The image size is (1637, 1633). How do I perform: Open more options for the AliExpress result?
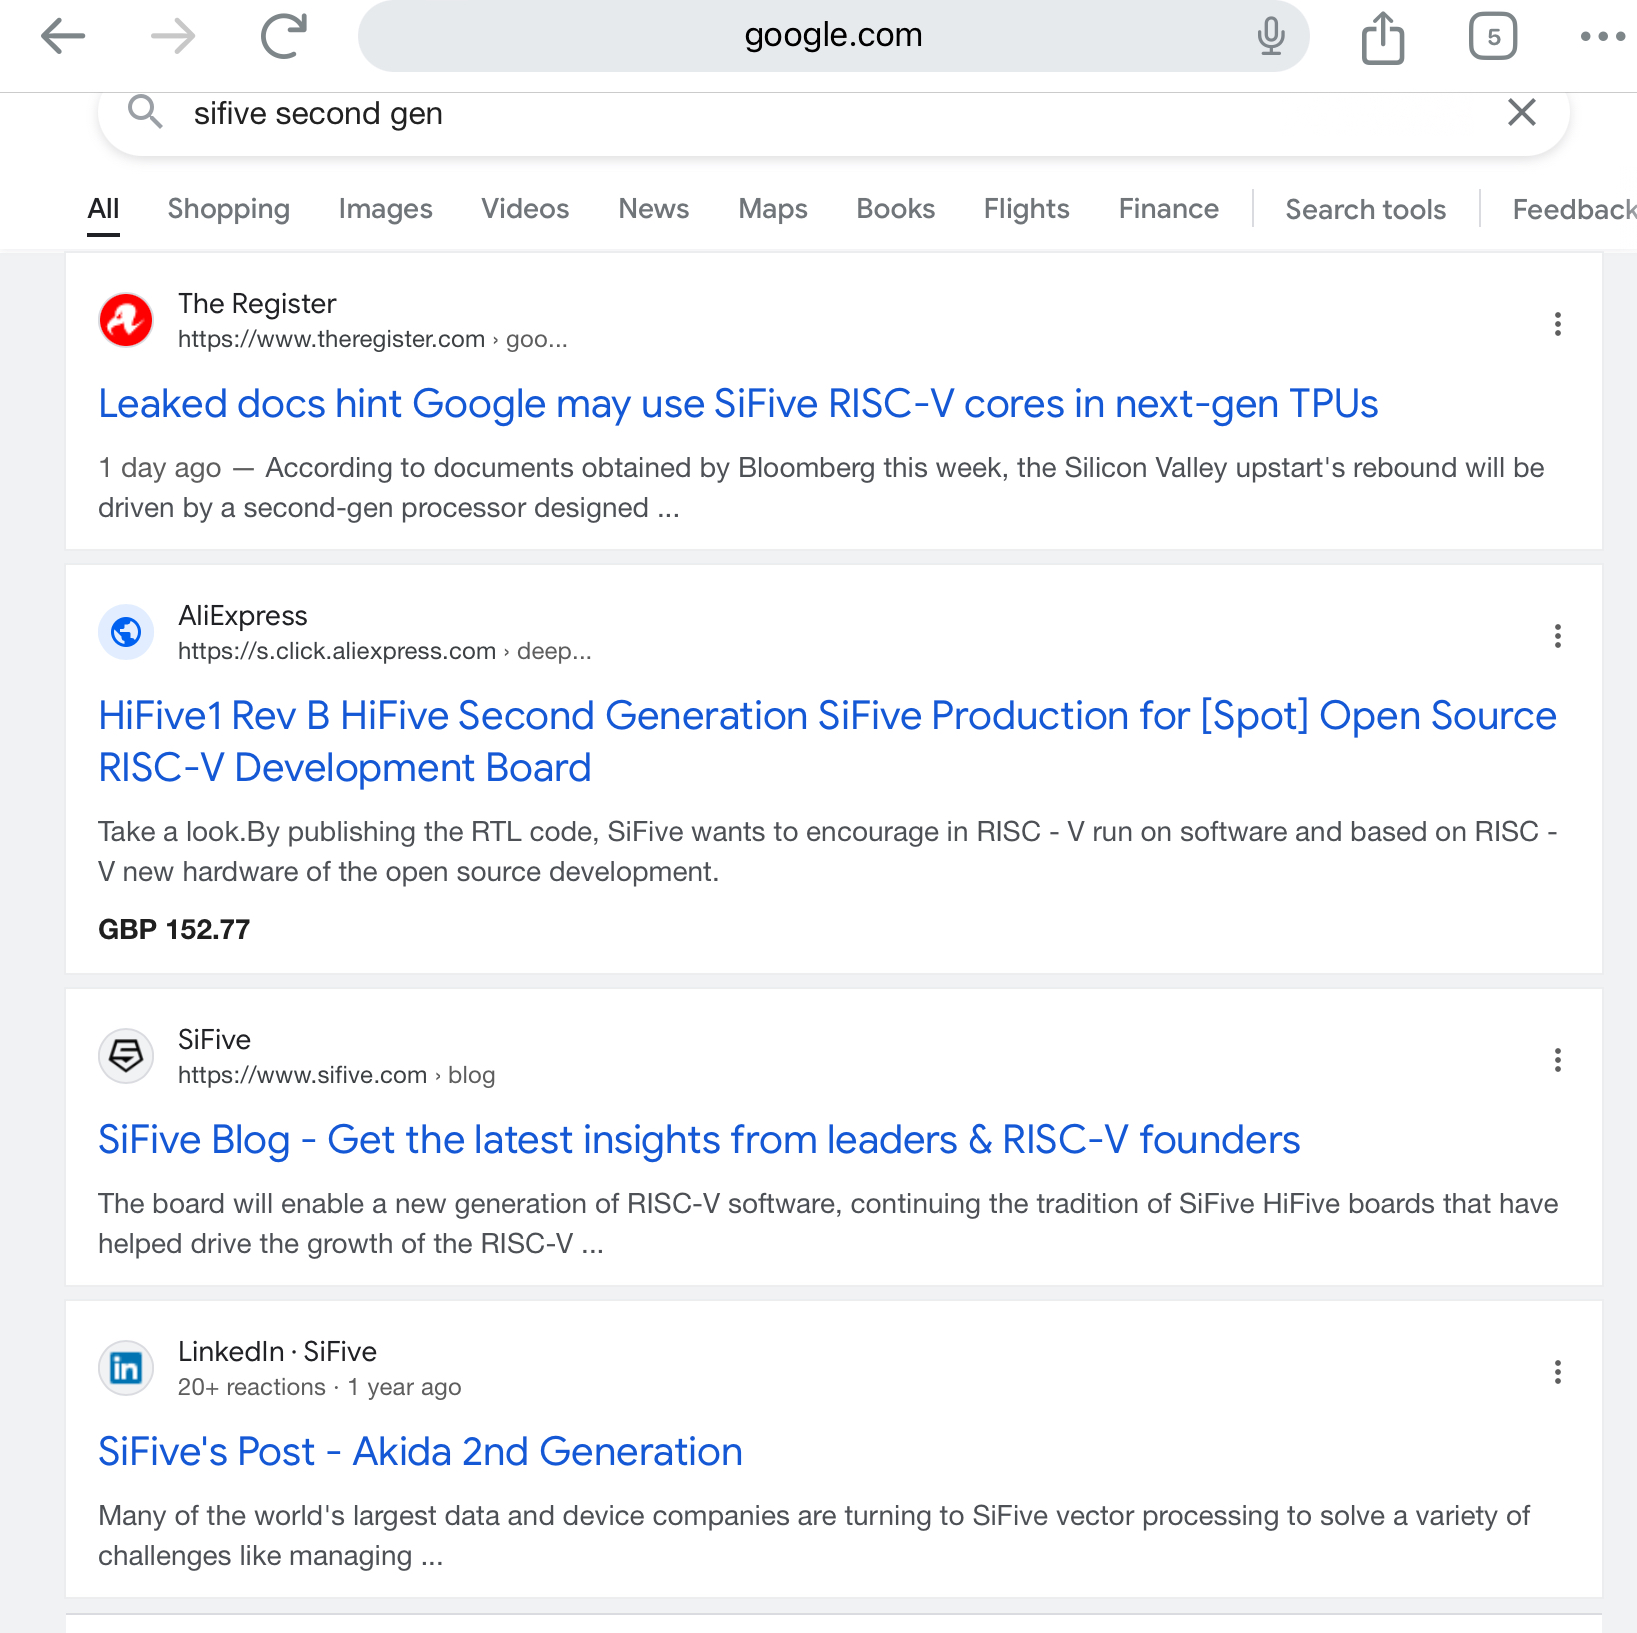[x=1557, y=636]
